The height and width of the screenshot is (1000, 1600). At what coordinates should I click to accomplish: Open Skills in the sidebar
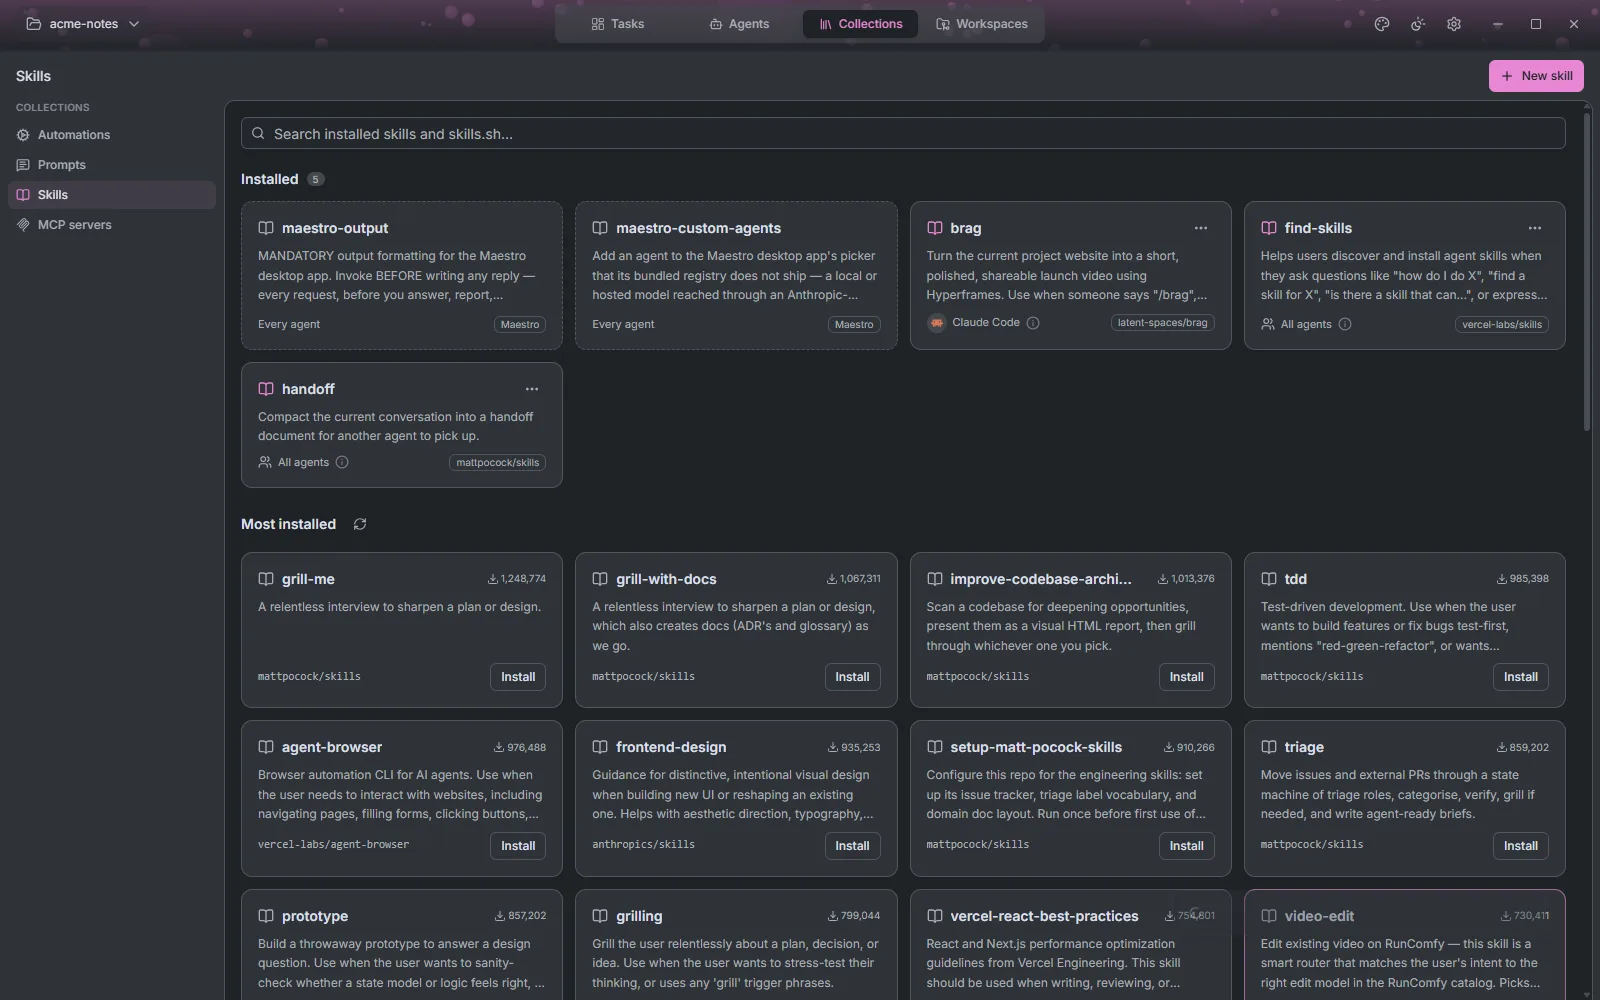pyautogui.click(x=112, y=195)
